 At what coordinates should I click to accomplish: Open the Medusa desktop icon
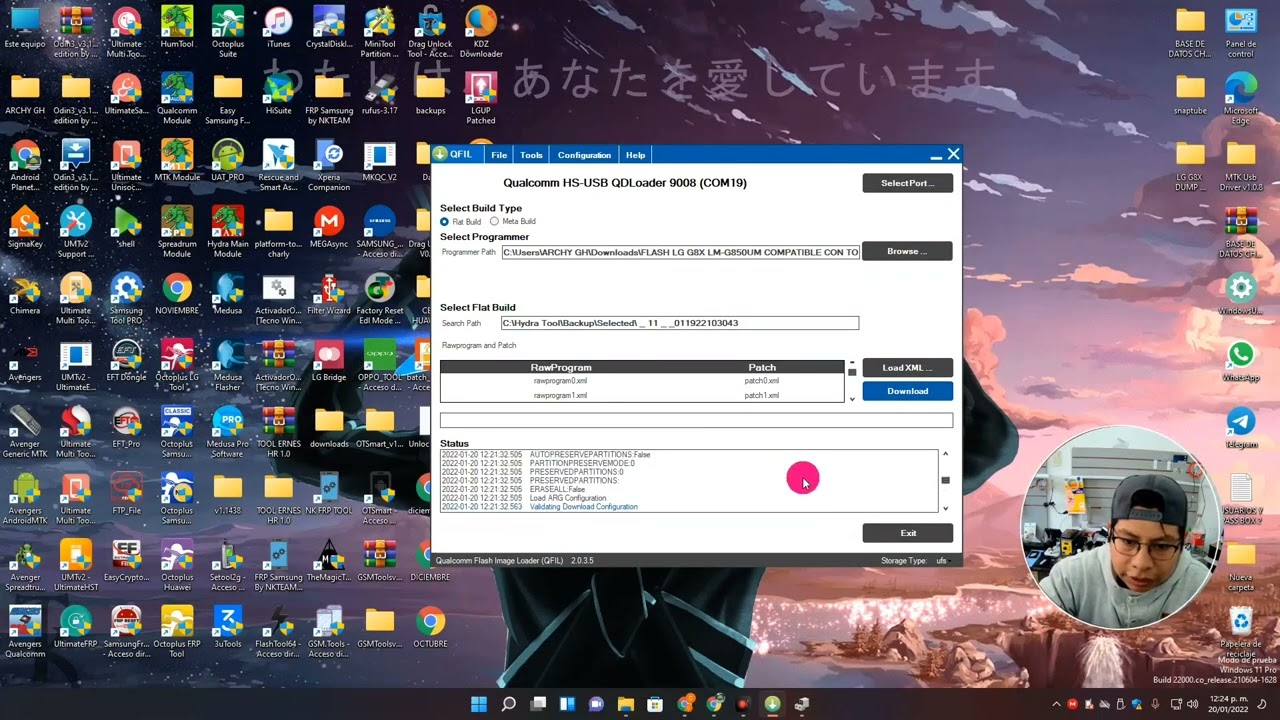point(228,294)
